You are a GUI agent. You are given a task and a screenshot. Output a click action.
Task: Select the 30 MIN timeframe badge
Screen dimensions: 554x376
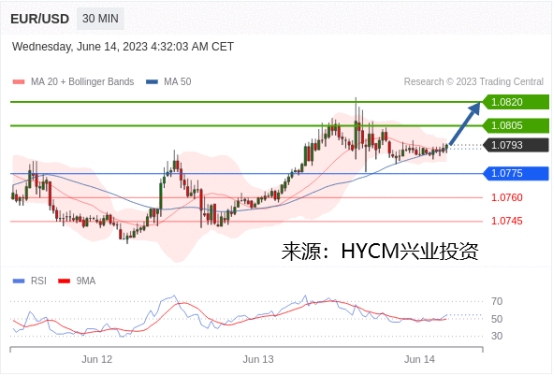click(x=100, y=19)
